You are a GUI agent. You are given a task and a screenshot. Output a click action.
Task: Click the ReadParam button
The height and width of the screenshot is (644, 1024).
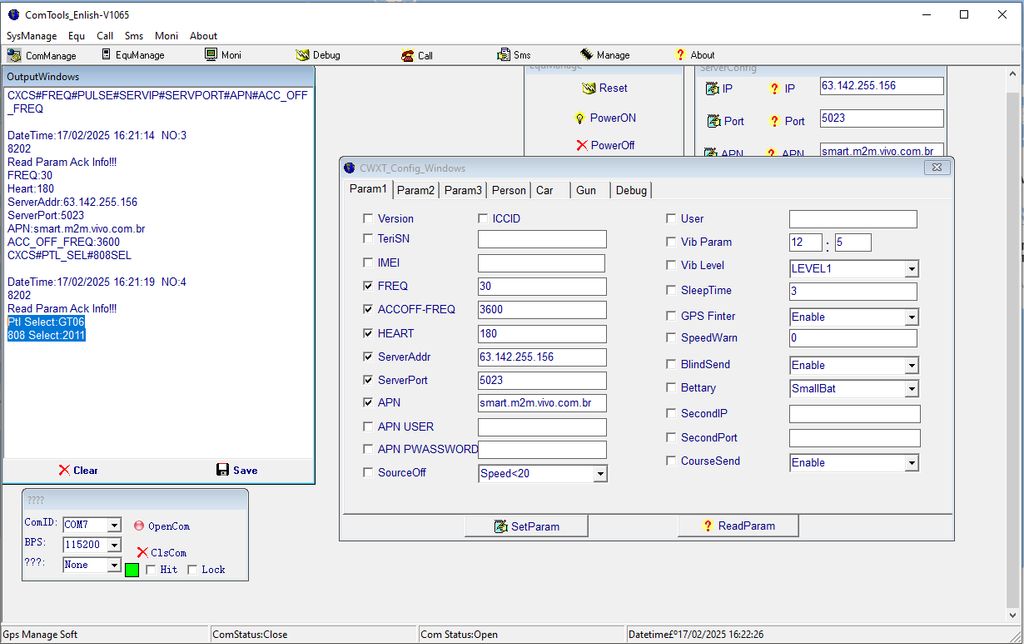[x=738, y=526]
